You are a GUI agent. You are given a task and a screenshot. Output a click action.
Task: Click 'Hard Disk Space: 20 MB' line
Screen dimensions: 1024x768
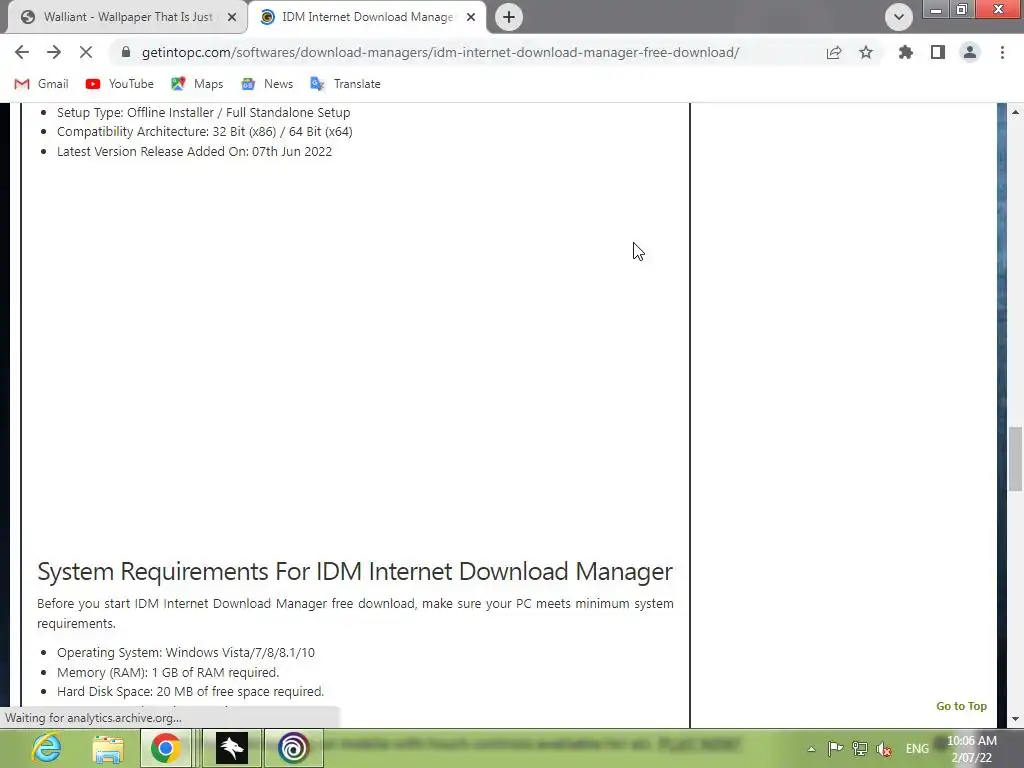click(x=190, y=692)
